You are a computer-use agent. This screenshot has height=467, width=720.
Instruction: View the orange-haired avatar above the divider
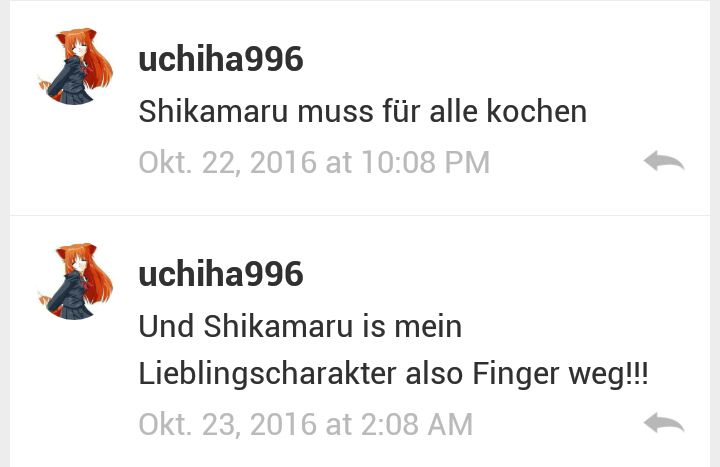(76, 67)
